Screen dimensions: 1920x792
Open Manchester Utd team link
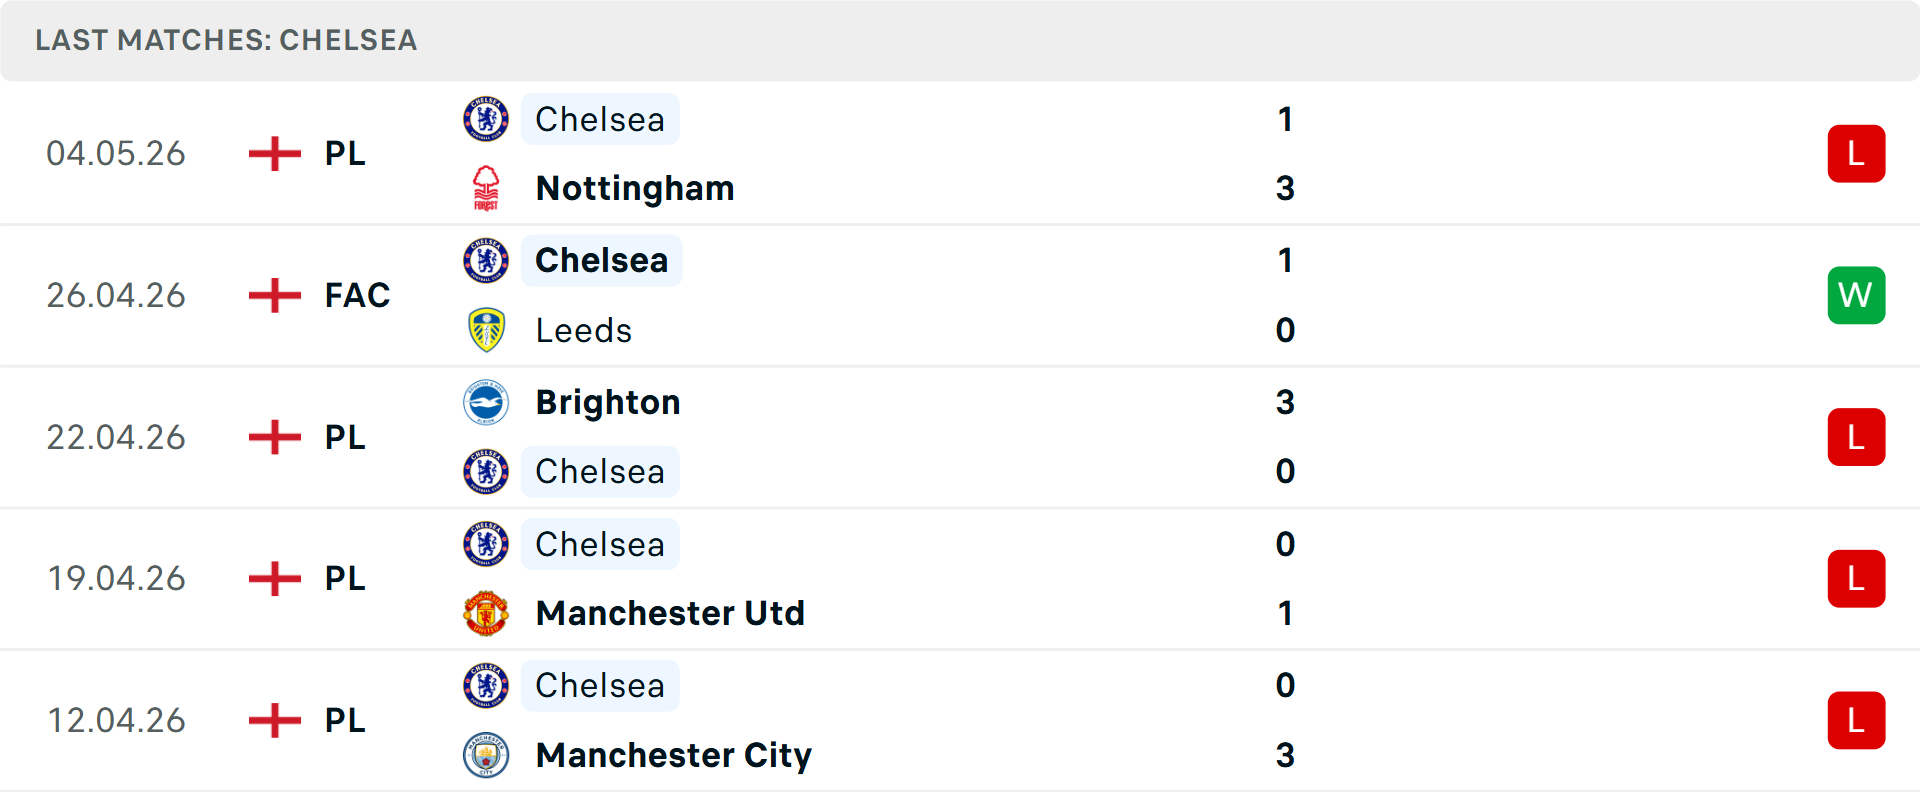[670, 613]
